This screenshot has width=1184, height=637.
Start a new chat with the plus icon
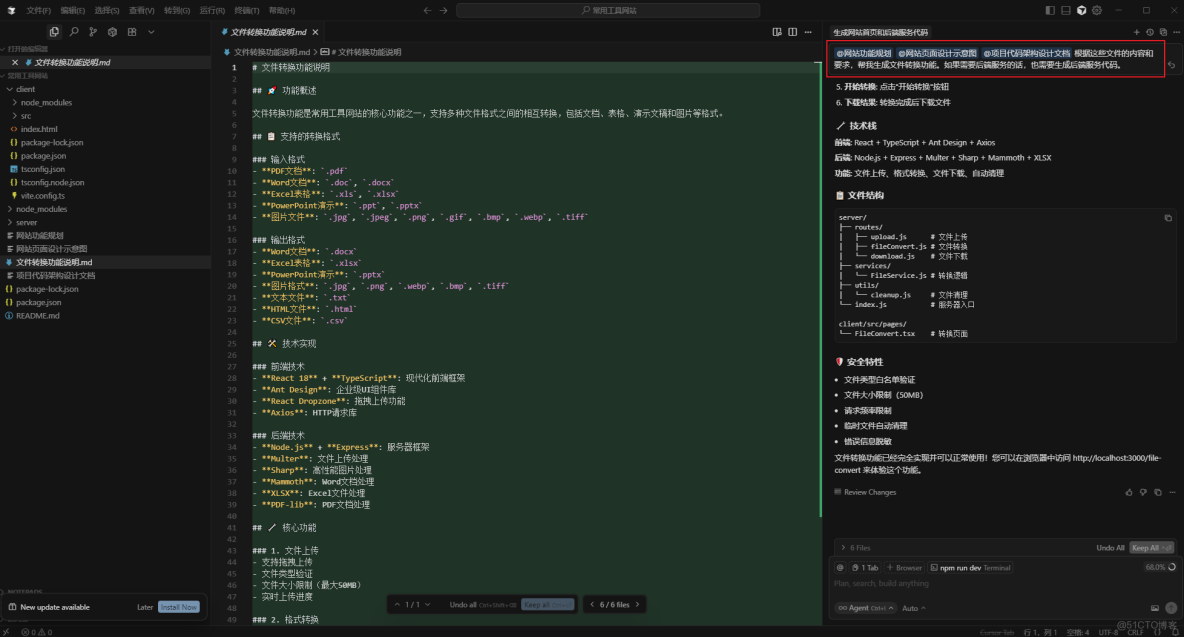point(1136,31)
